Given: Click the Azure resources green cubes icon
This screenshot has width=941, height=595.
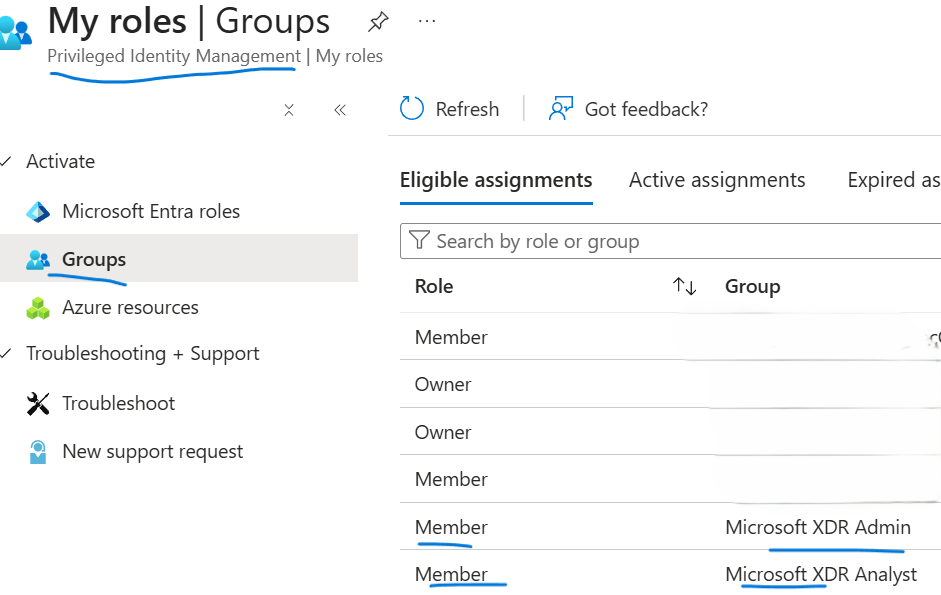Looking at the screenshot, I should click(x=38, y=308).
